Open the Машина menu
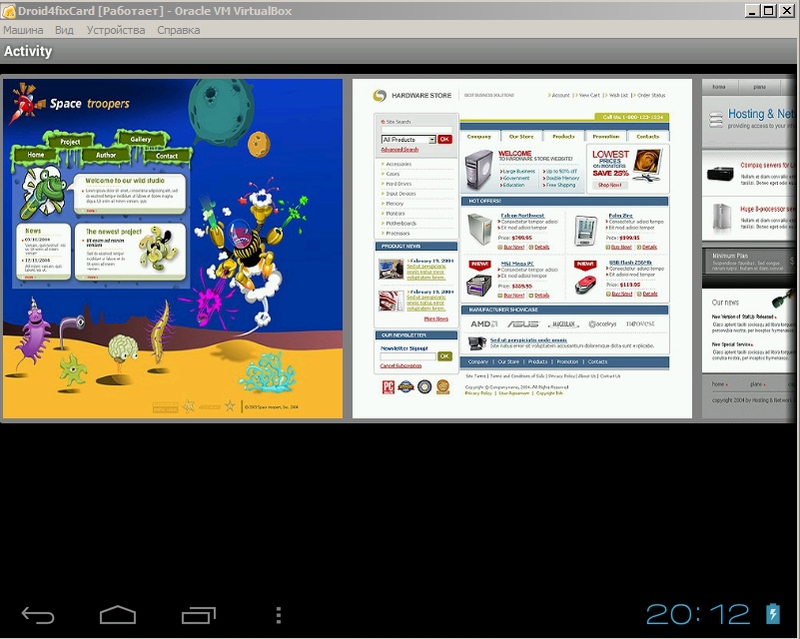The width and height of the screenshot is (800, 639). (x=23, y=30)
